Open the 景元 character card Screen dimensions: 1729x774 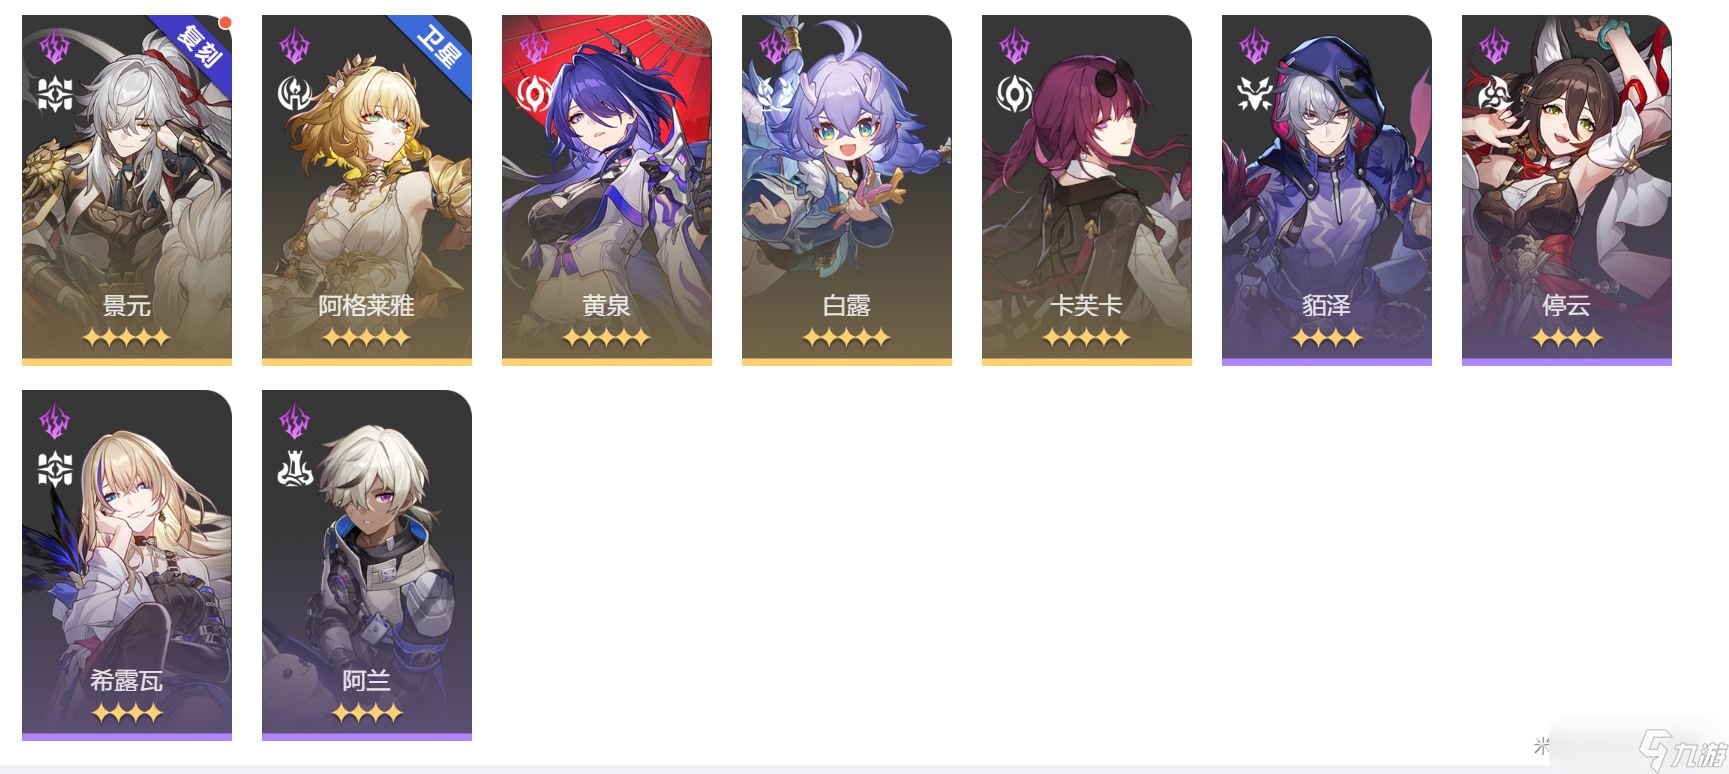tap(127, 190)
